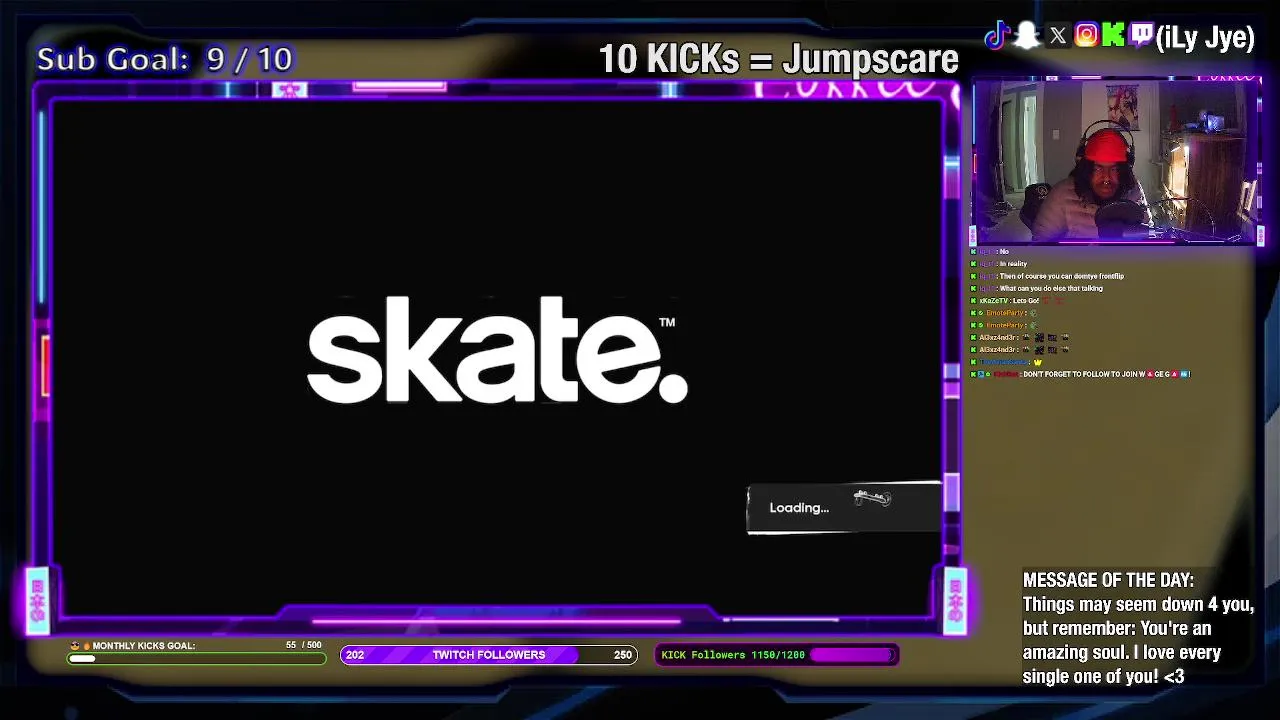Click the "250" Twitch followers target
This screenshot has height=720, width=1280.
click(x=623, y=655)
